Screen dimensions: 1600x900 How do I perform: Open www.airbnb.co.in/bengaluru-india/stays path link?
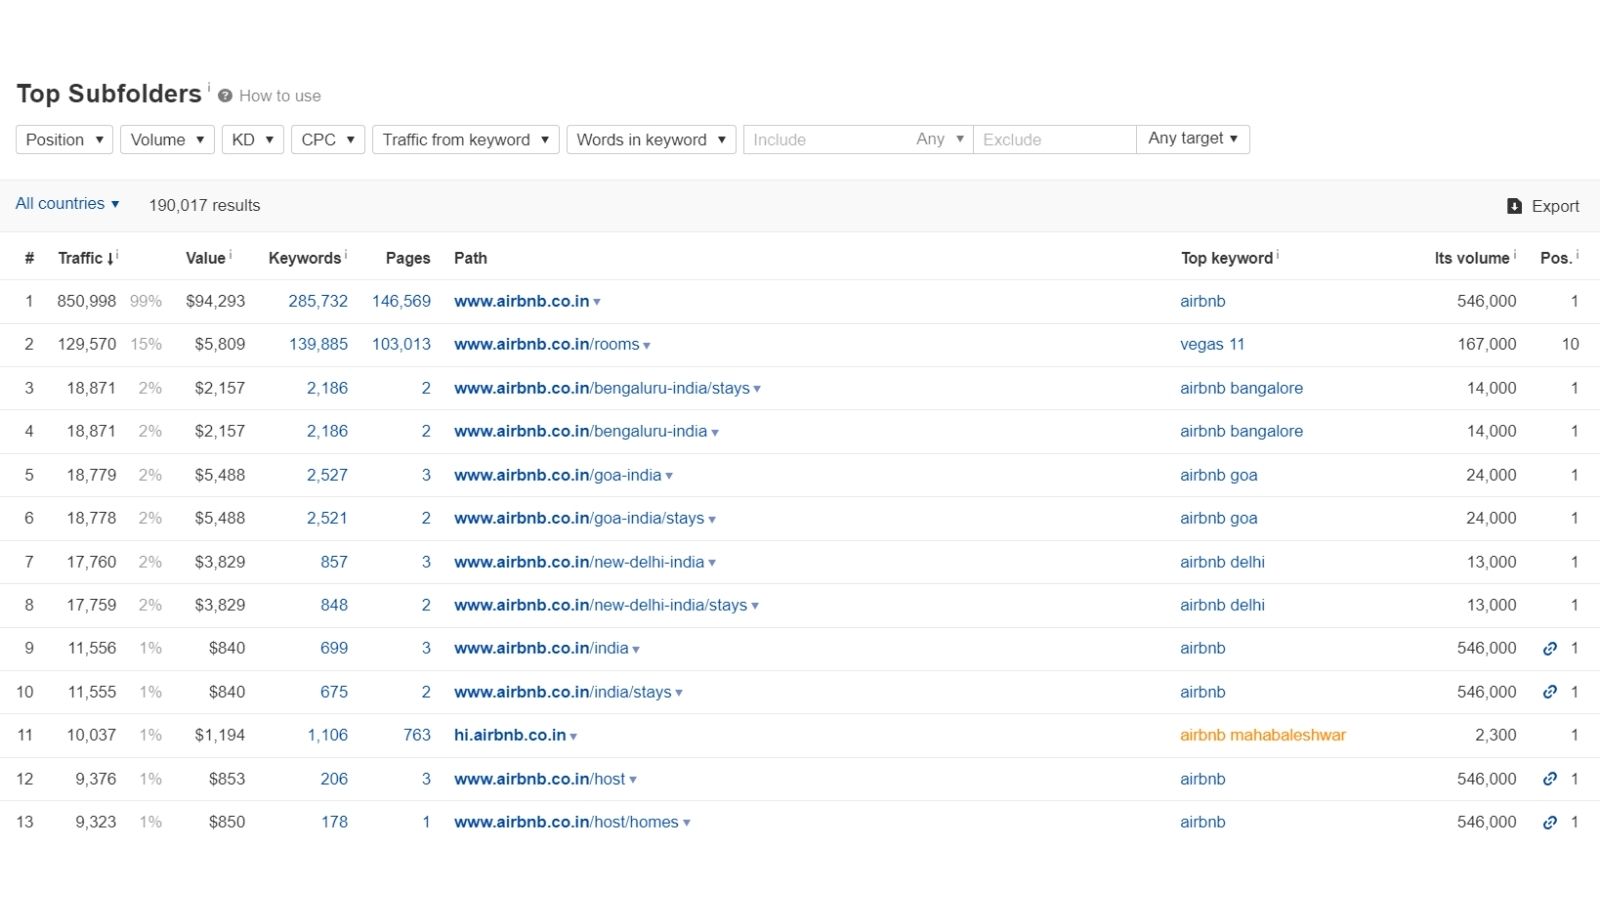pos(602,388)
